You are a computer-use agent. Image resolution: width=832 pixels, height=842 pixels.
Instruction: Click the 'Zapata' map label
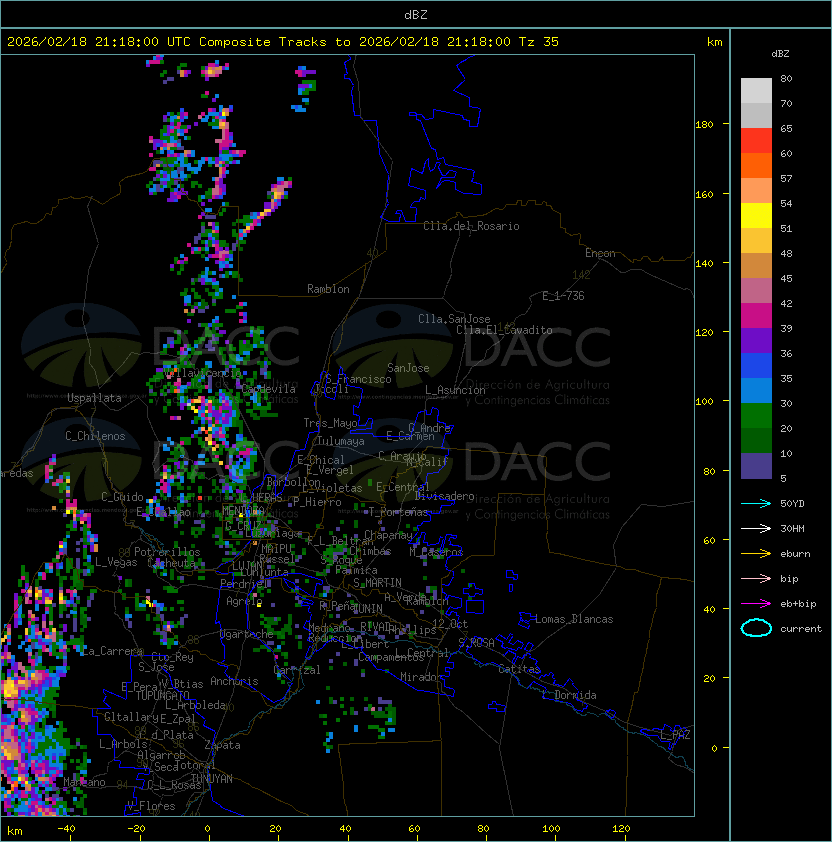point(222,745)
